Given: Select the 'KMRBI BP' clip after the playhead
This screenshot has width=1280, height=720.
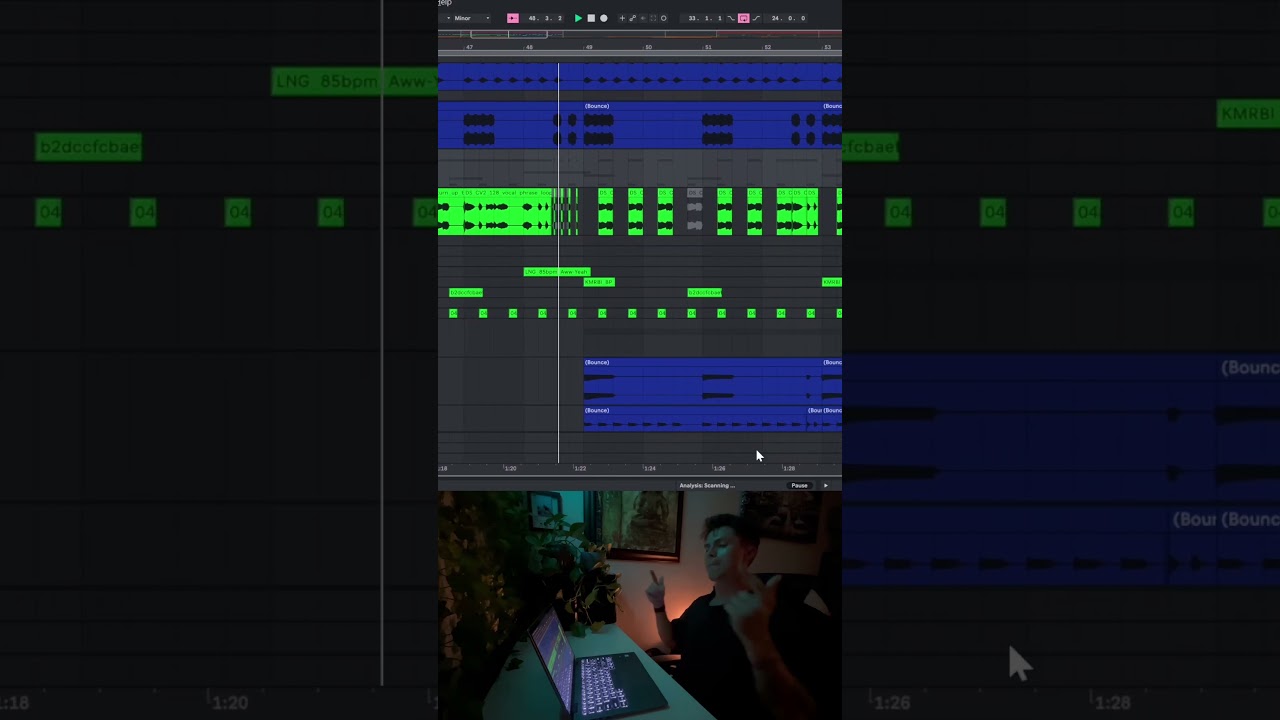Looking at the screenshot, I should [599, 282].
